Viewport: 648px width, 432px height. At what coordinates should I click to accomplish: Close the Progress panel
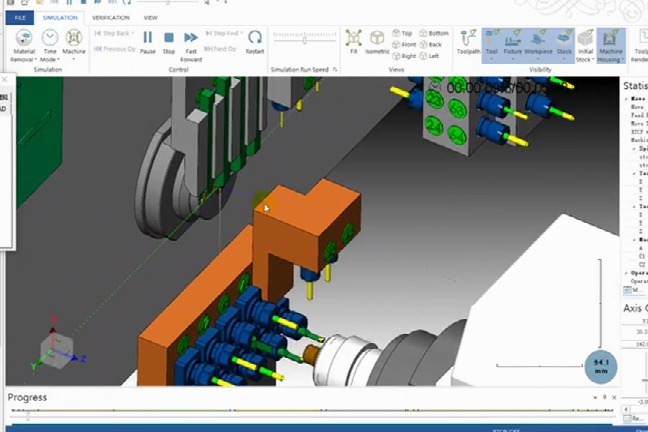614,397
